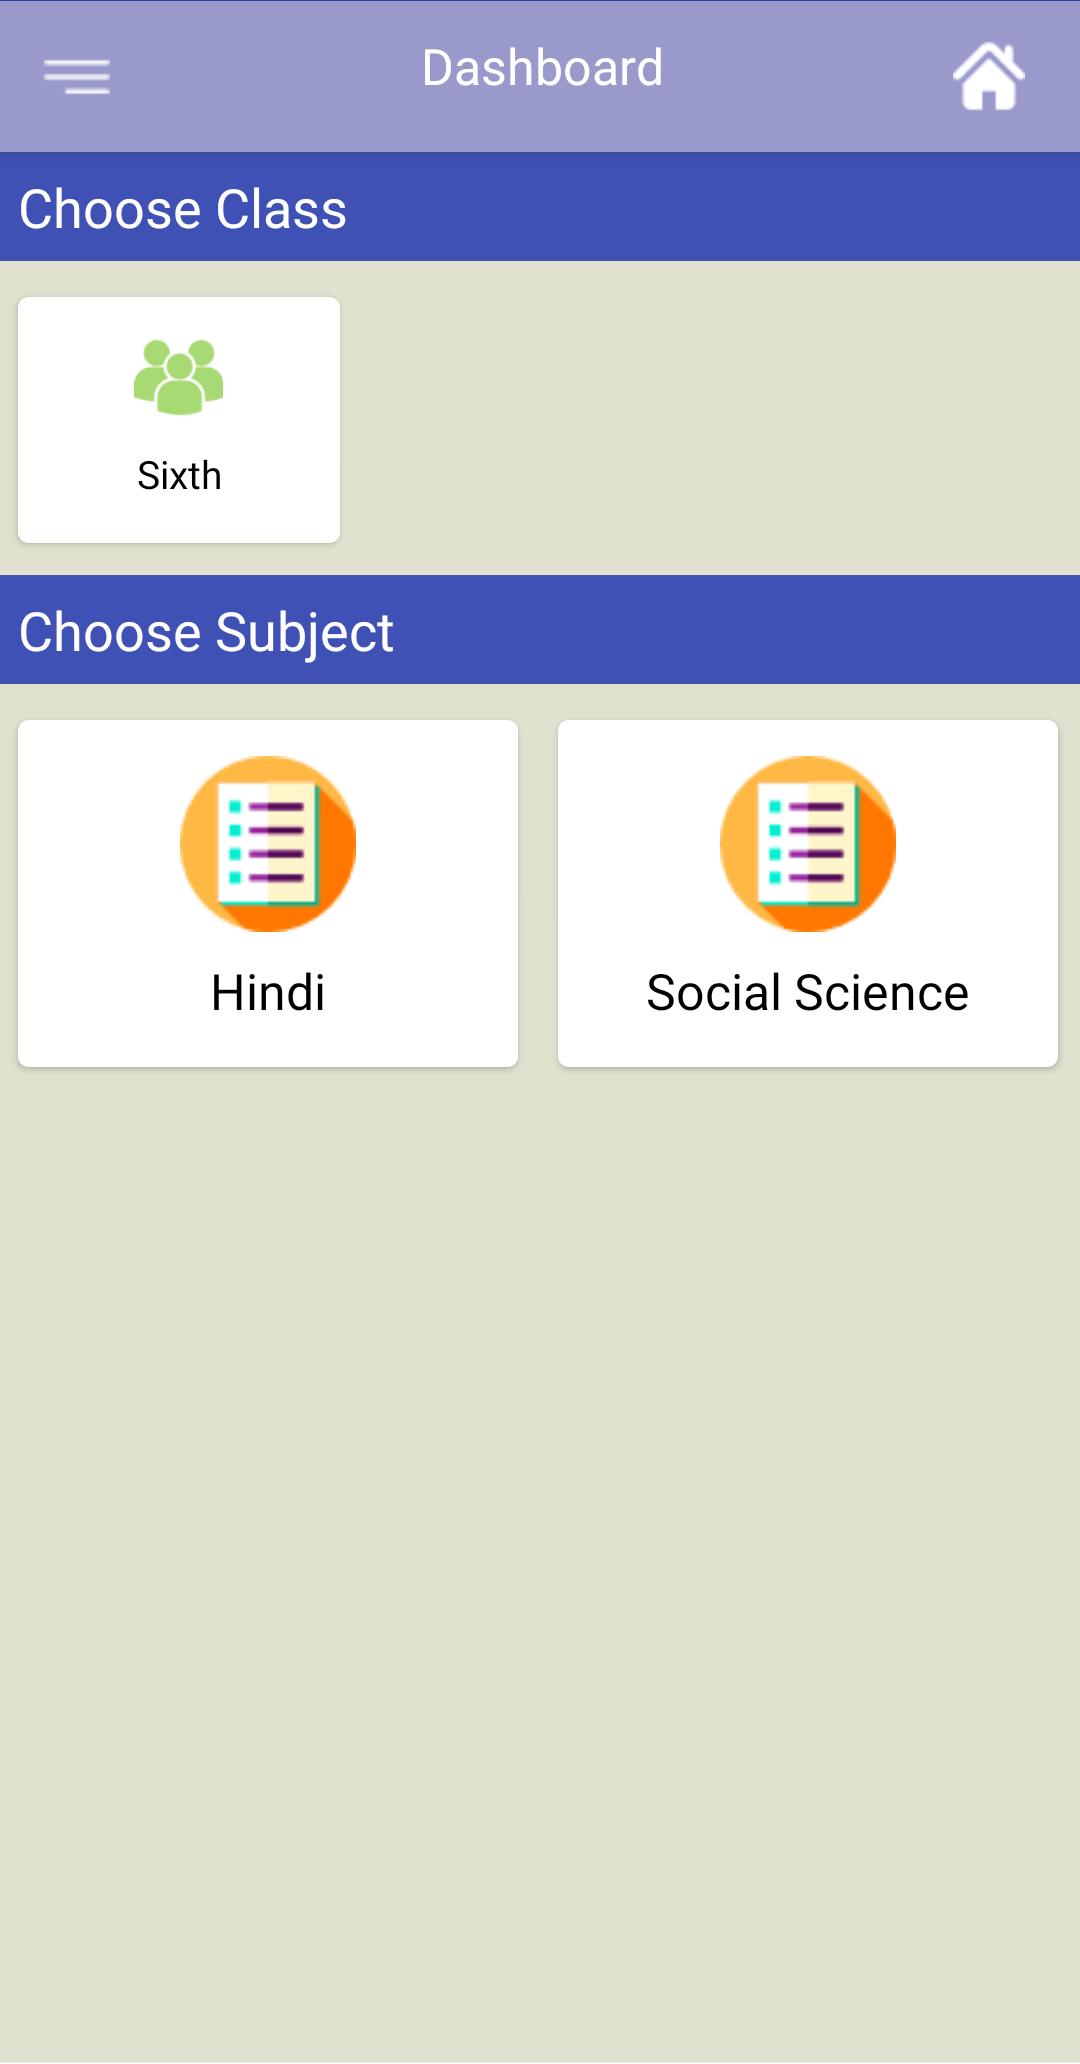1080x2064 pixels.
Task: Open the Hindi subject card
Action: pos(268,893)
